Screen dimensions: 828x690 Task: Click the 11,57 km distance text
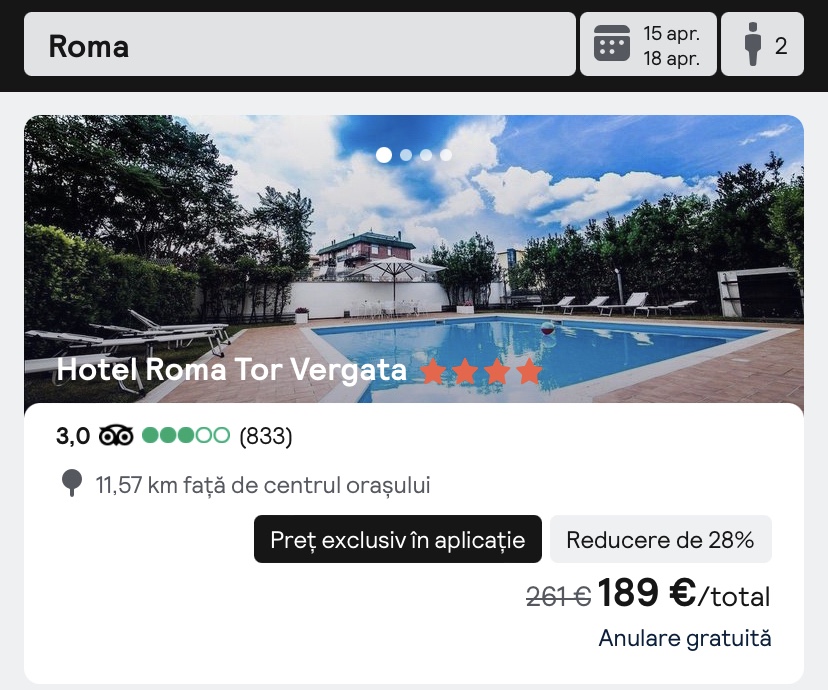point(263,486)
